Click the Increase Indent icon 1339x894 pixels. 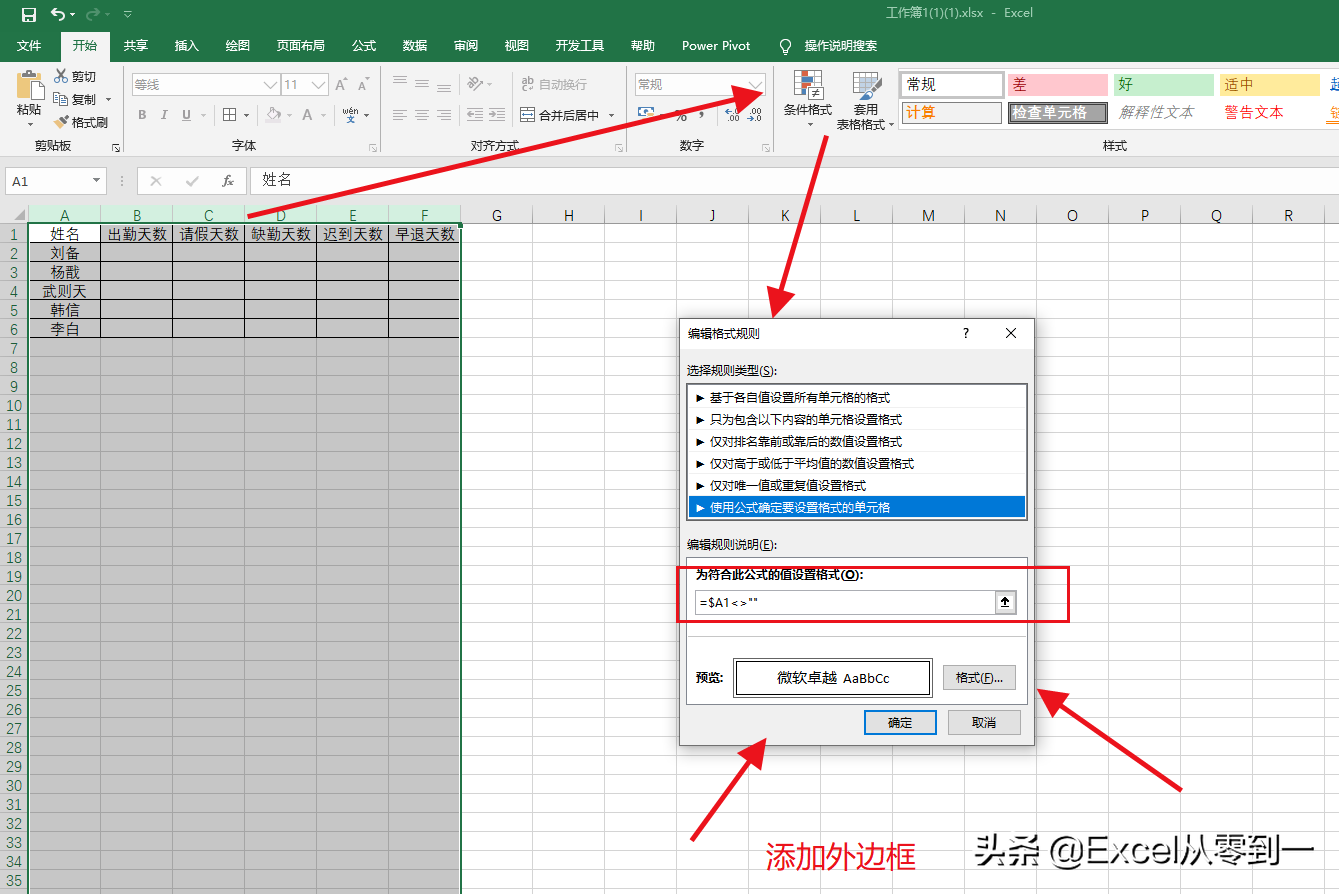tap(496, 115)
